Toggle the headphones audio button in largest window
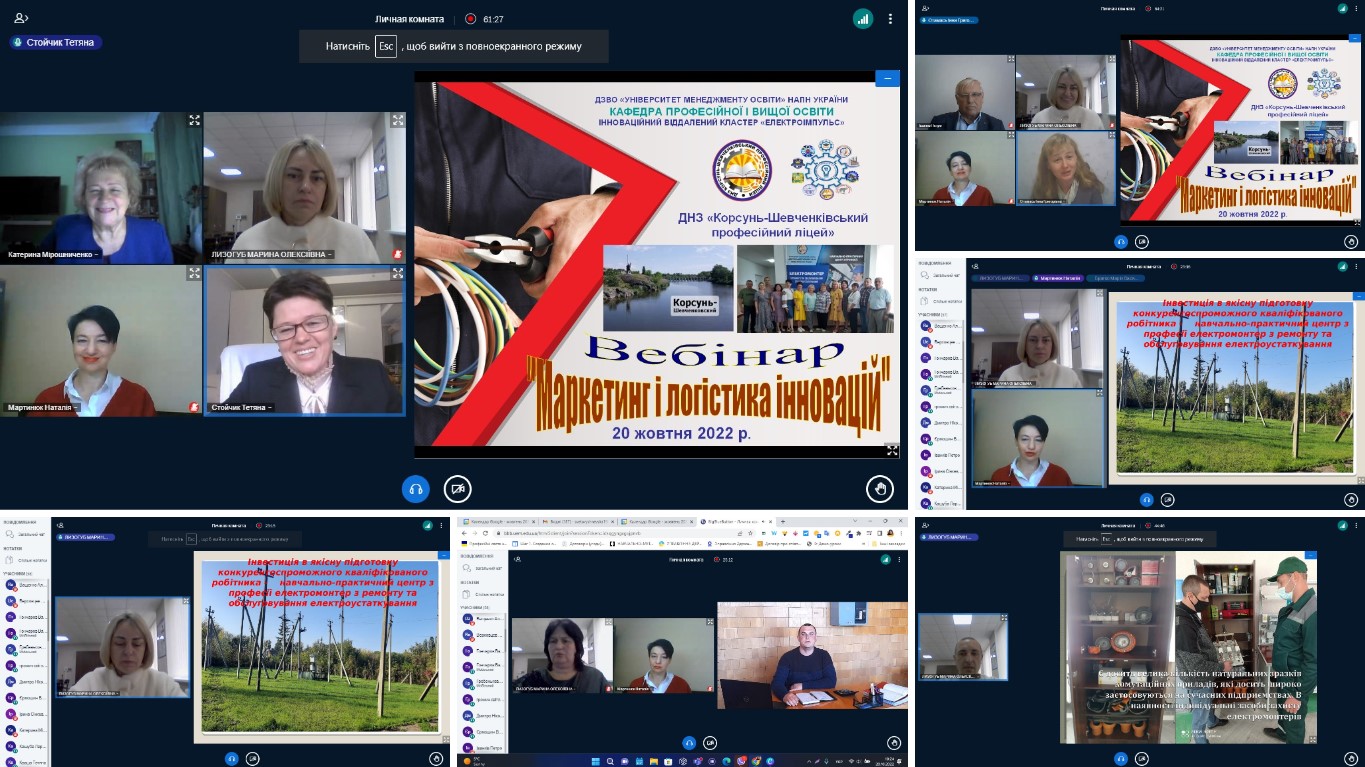Image resolution: width=1365 pixels, height=767 pixels. coord(415,488)
